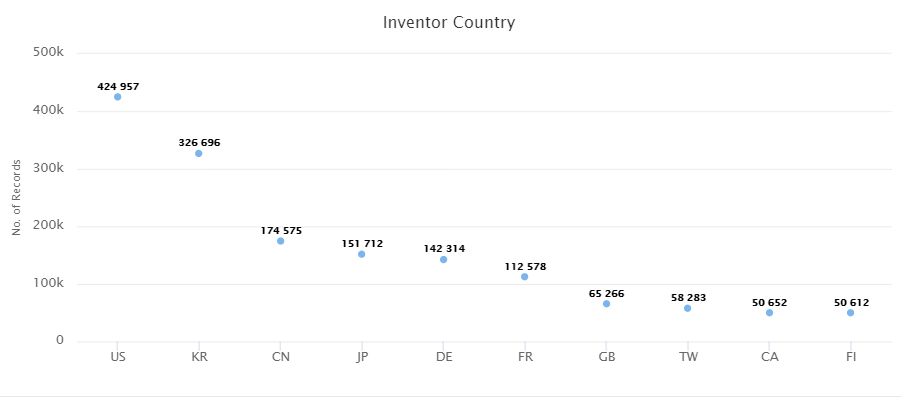Viewport: 908px width, 416px height.
Task: Click the 500k y-axis tick label
Action: click(x=48, y=52)
